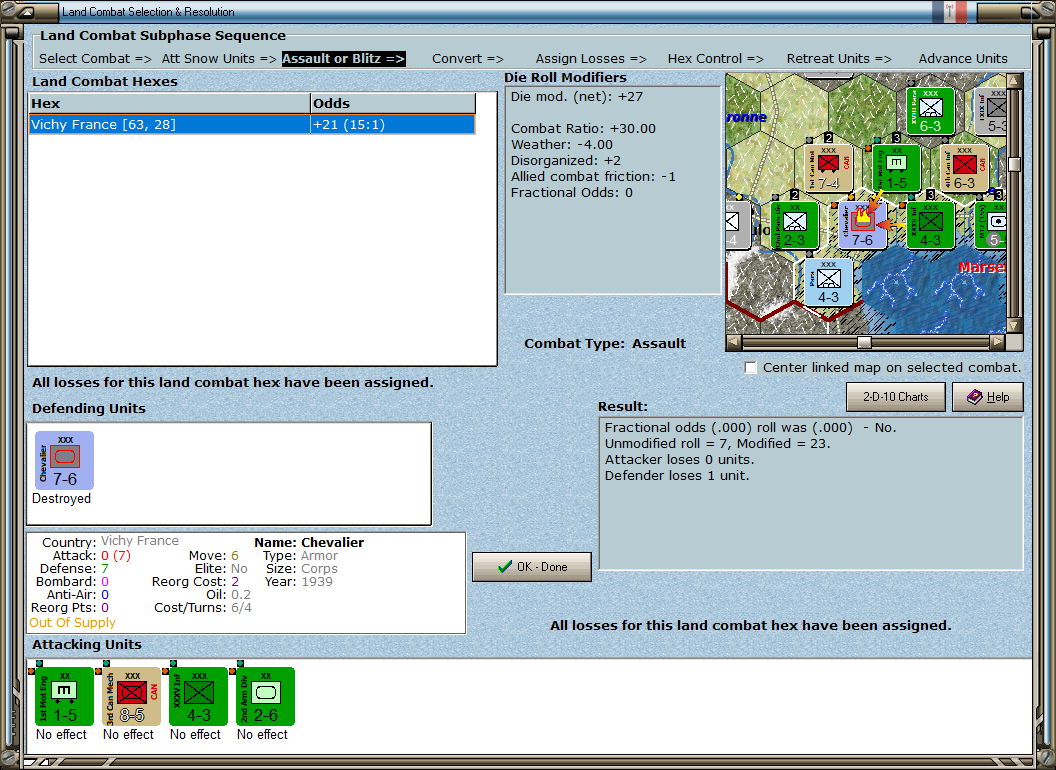This screenshot has height=770, width=1056.
Task: Click the Out Of Supply status text
Action: (72, 622)
